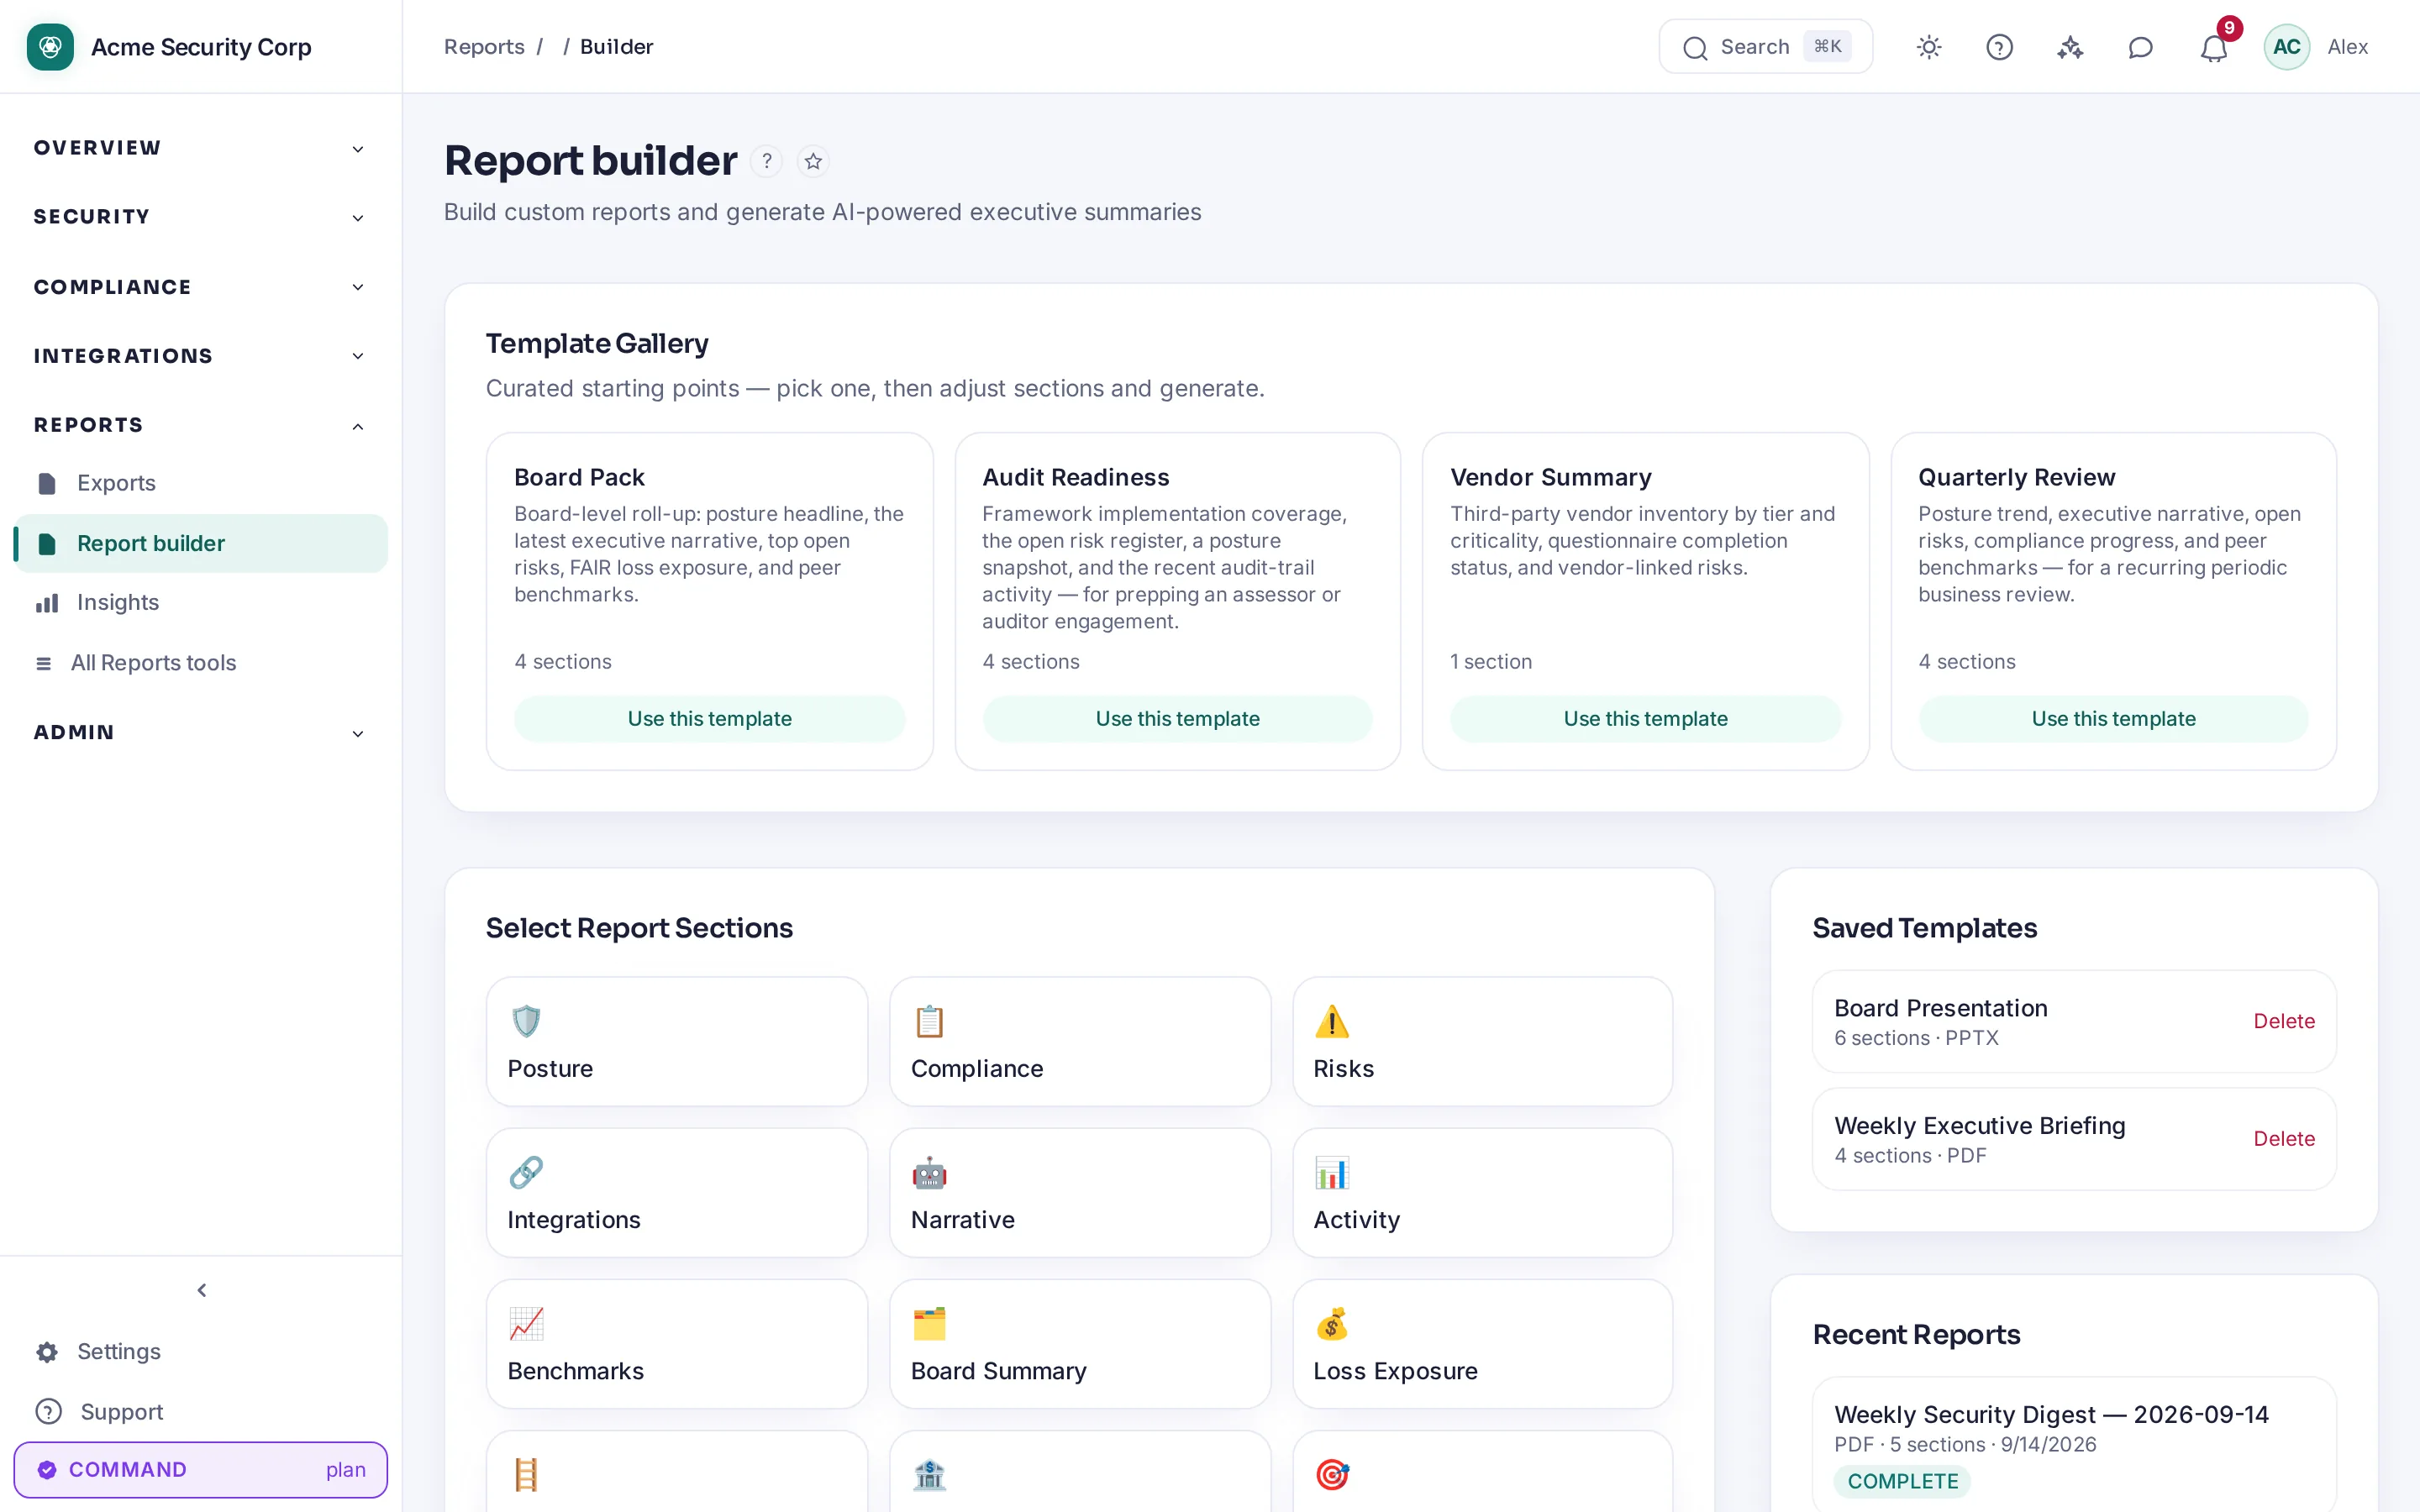2420x1512 pixels.
Task: Click the search magnifier icon
Action: [1695, 48]
